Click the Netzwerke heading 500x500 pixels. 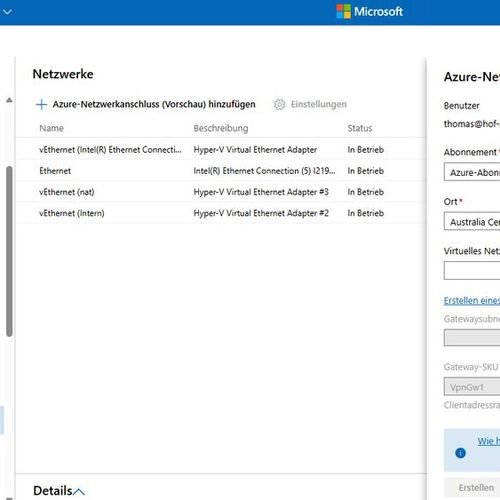(63, 74)
